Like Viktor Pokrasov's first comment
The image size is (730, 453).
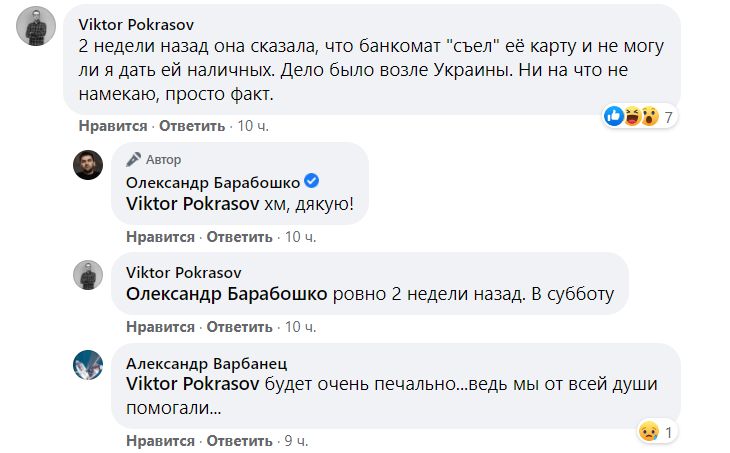[112, 127]
